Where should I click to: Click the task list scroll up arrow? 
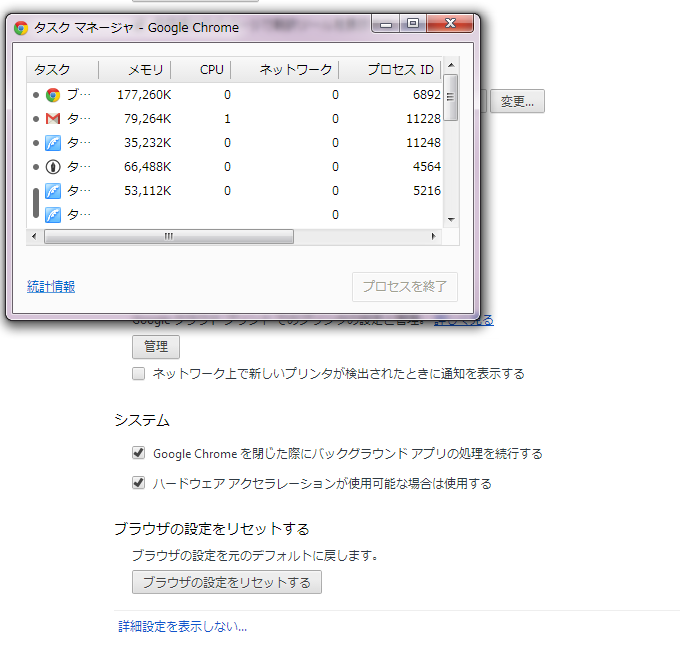[x=451, y=65]
